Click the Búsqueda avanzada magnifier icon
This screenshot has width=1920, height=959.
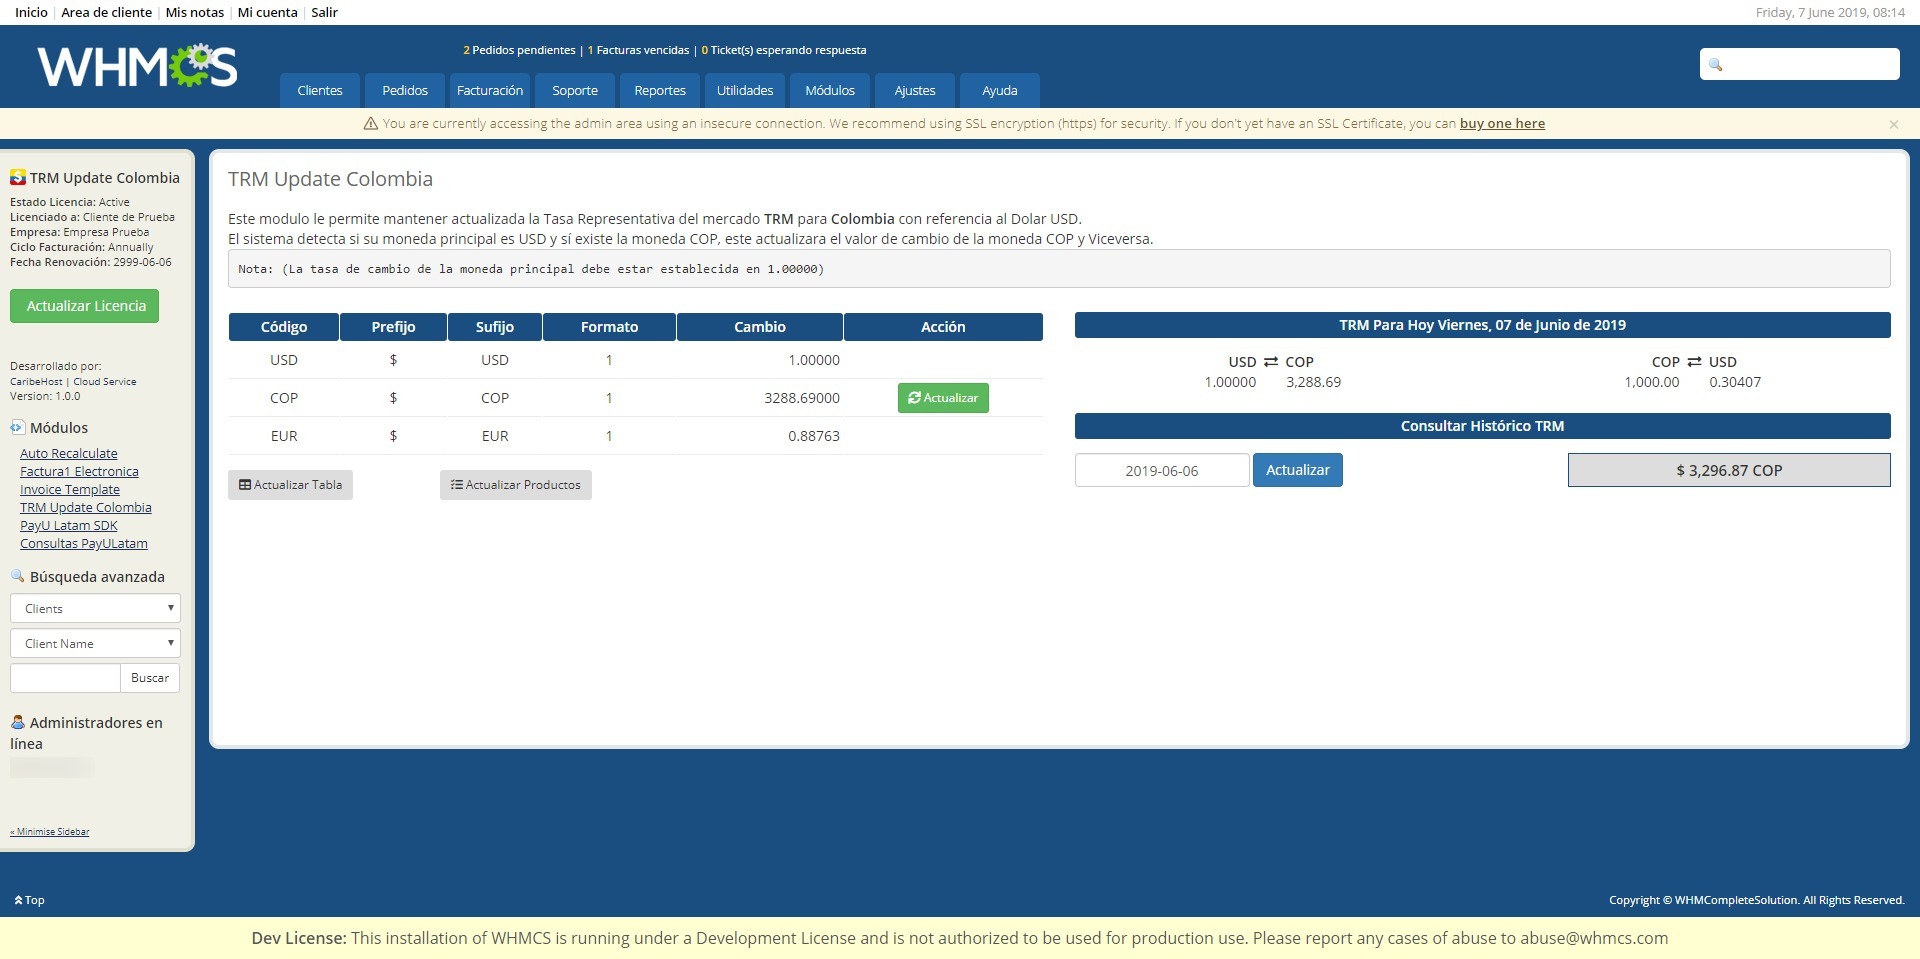tap(18, 576)
